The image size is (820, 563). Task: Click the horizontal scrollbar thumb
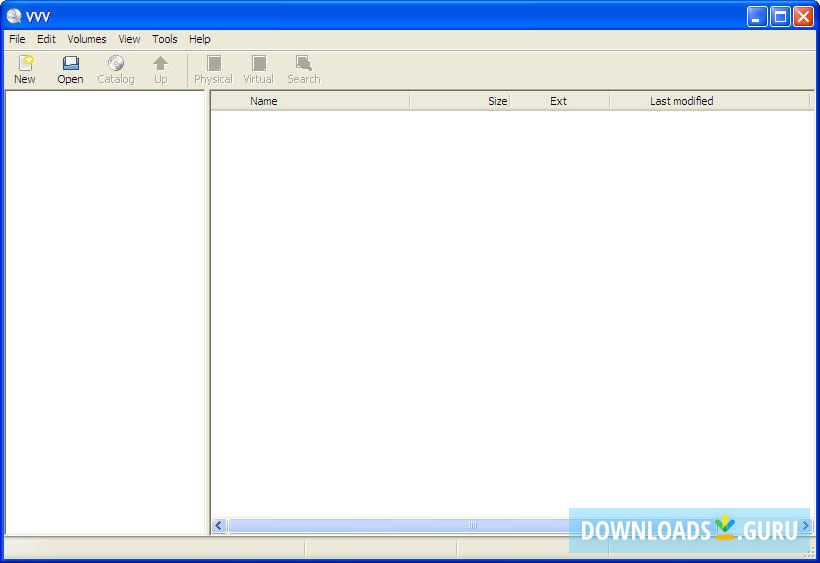coord(473,525)
